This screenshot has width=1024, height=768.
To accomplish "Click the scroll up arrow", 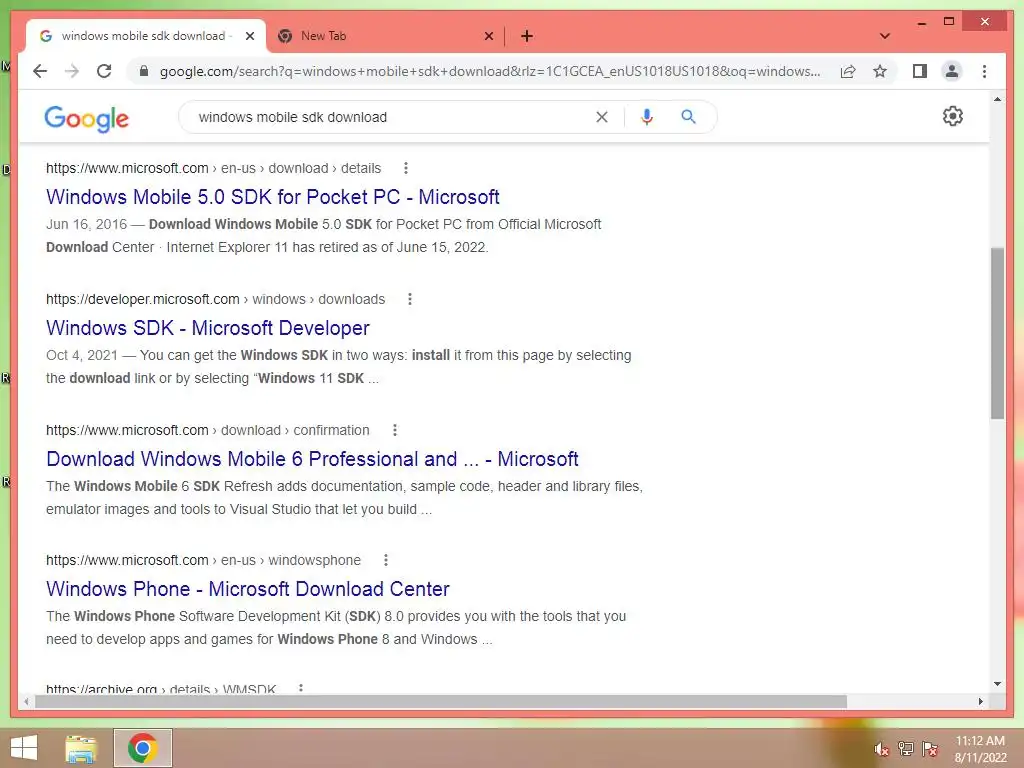I will (997, 99).
